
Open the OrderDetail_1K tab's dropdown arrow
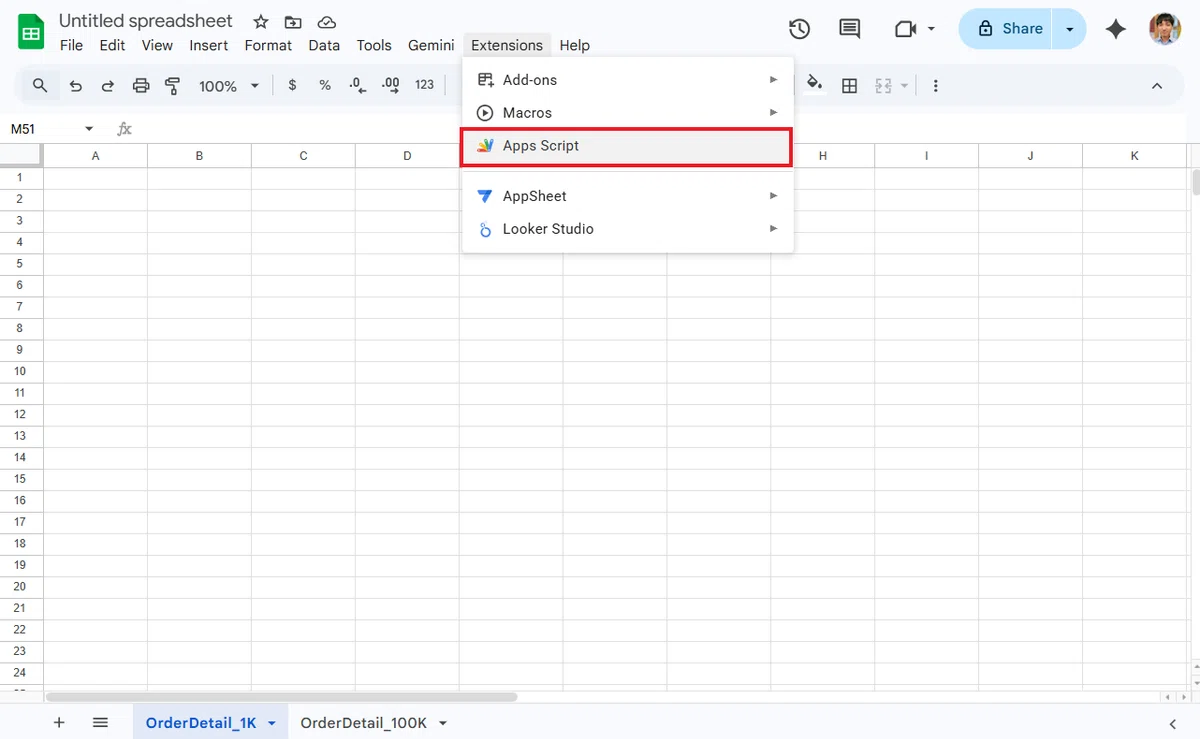[271, 723]
